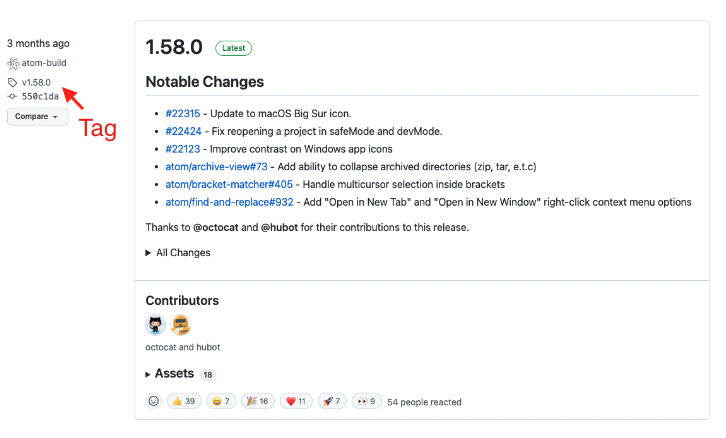This screenshot has height=438, width=726.
Task: Toggle the laughing face reaction
Action: coord(222,401)
